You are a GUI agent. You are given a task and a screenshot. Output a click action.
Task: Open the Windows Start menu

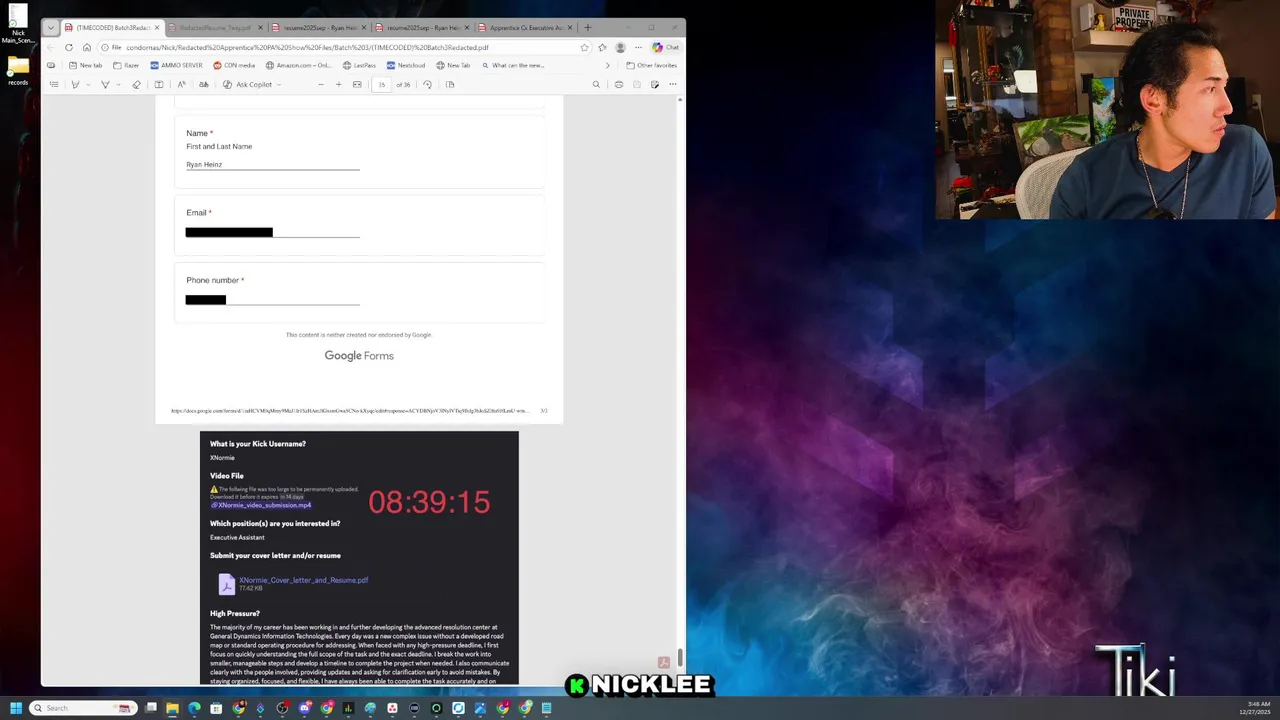click(x=15, y=708)
